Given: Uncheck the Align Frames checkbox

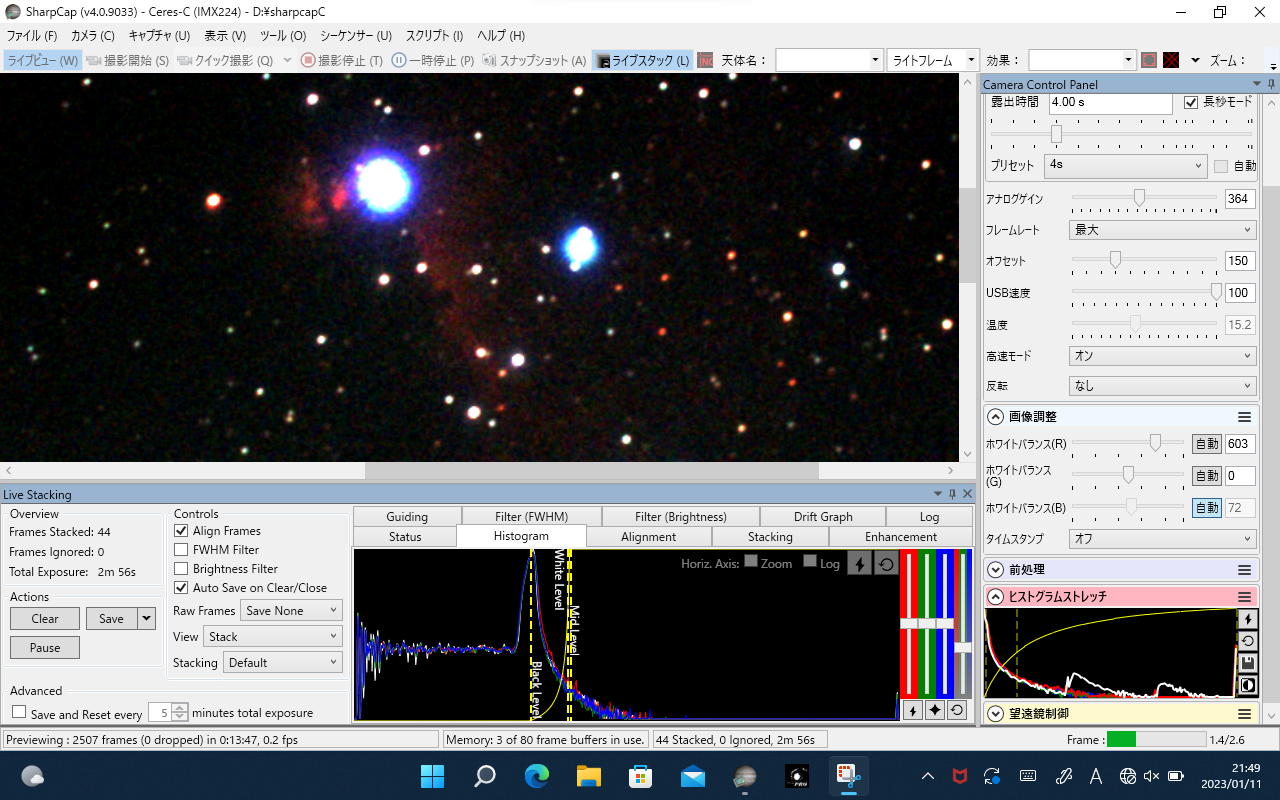Looking at the screenshot, I should click(181, 531).
